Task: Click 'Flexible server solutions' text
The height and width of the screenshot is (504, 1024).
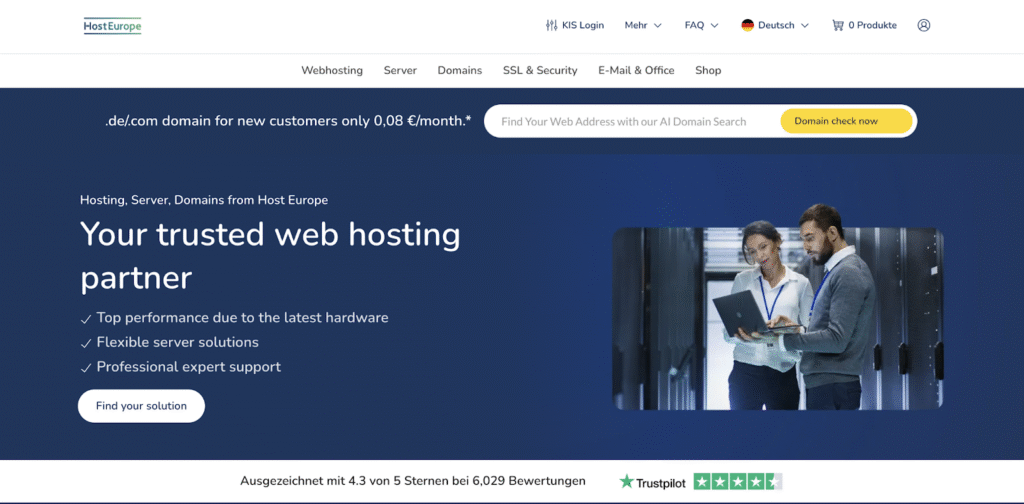Action: point(178,342)
